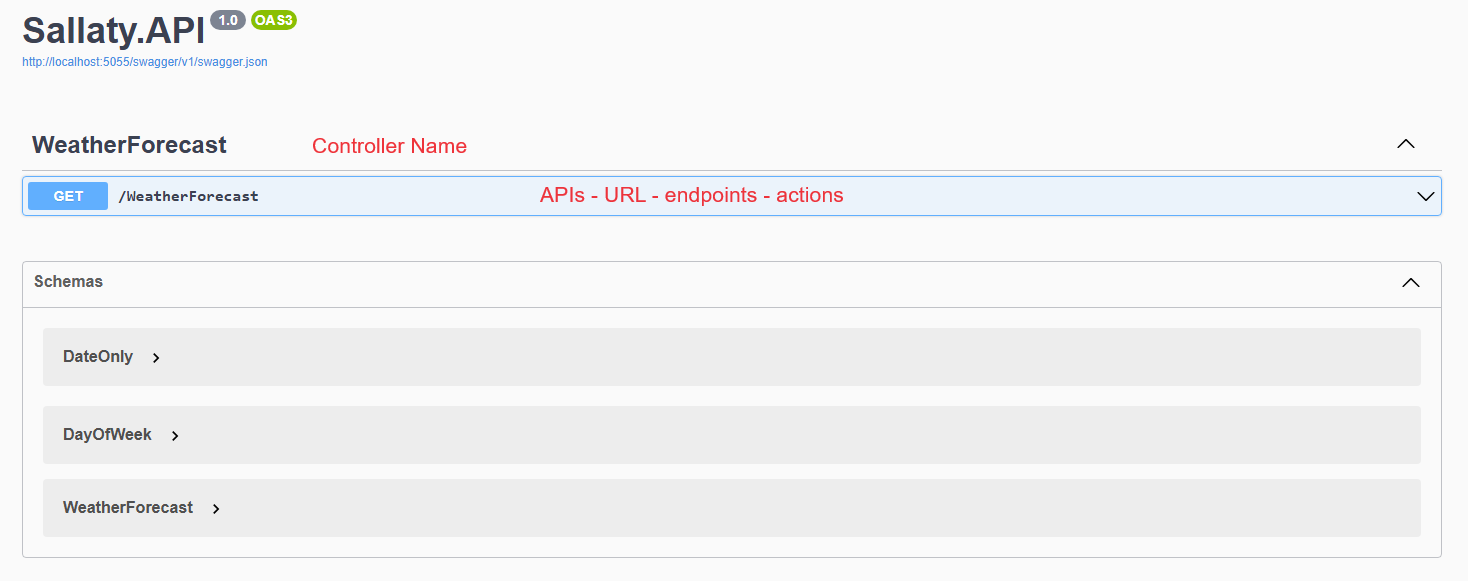Click the 1.0 version badge

coord(228,20)
